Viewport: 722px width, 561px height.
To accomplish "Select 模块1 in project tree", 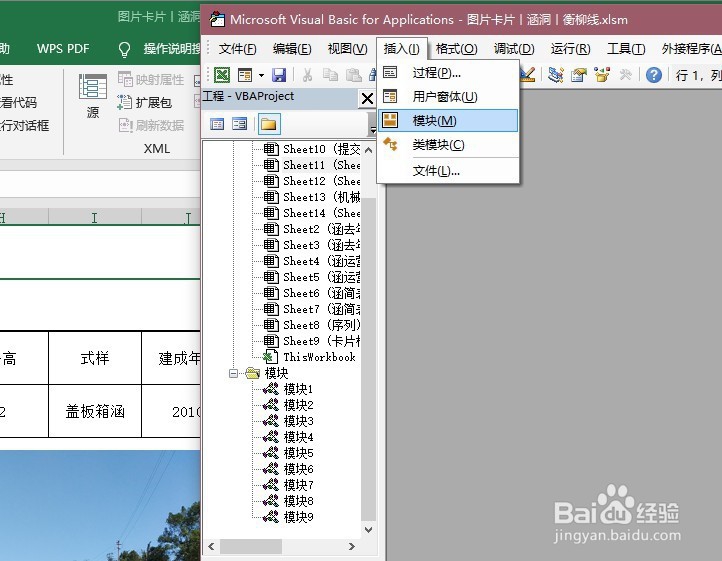I will pyautogui.click(x=288, y=389).
